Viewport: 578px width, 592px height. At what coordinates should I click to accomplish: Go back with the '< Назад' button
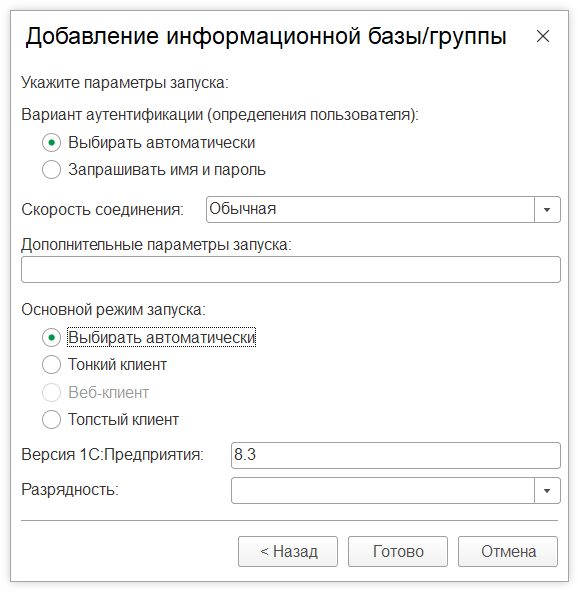(x=288, y=552)
